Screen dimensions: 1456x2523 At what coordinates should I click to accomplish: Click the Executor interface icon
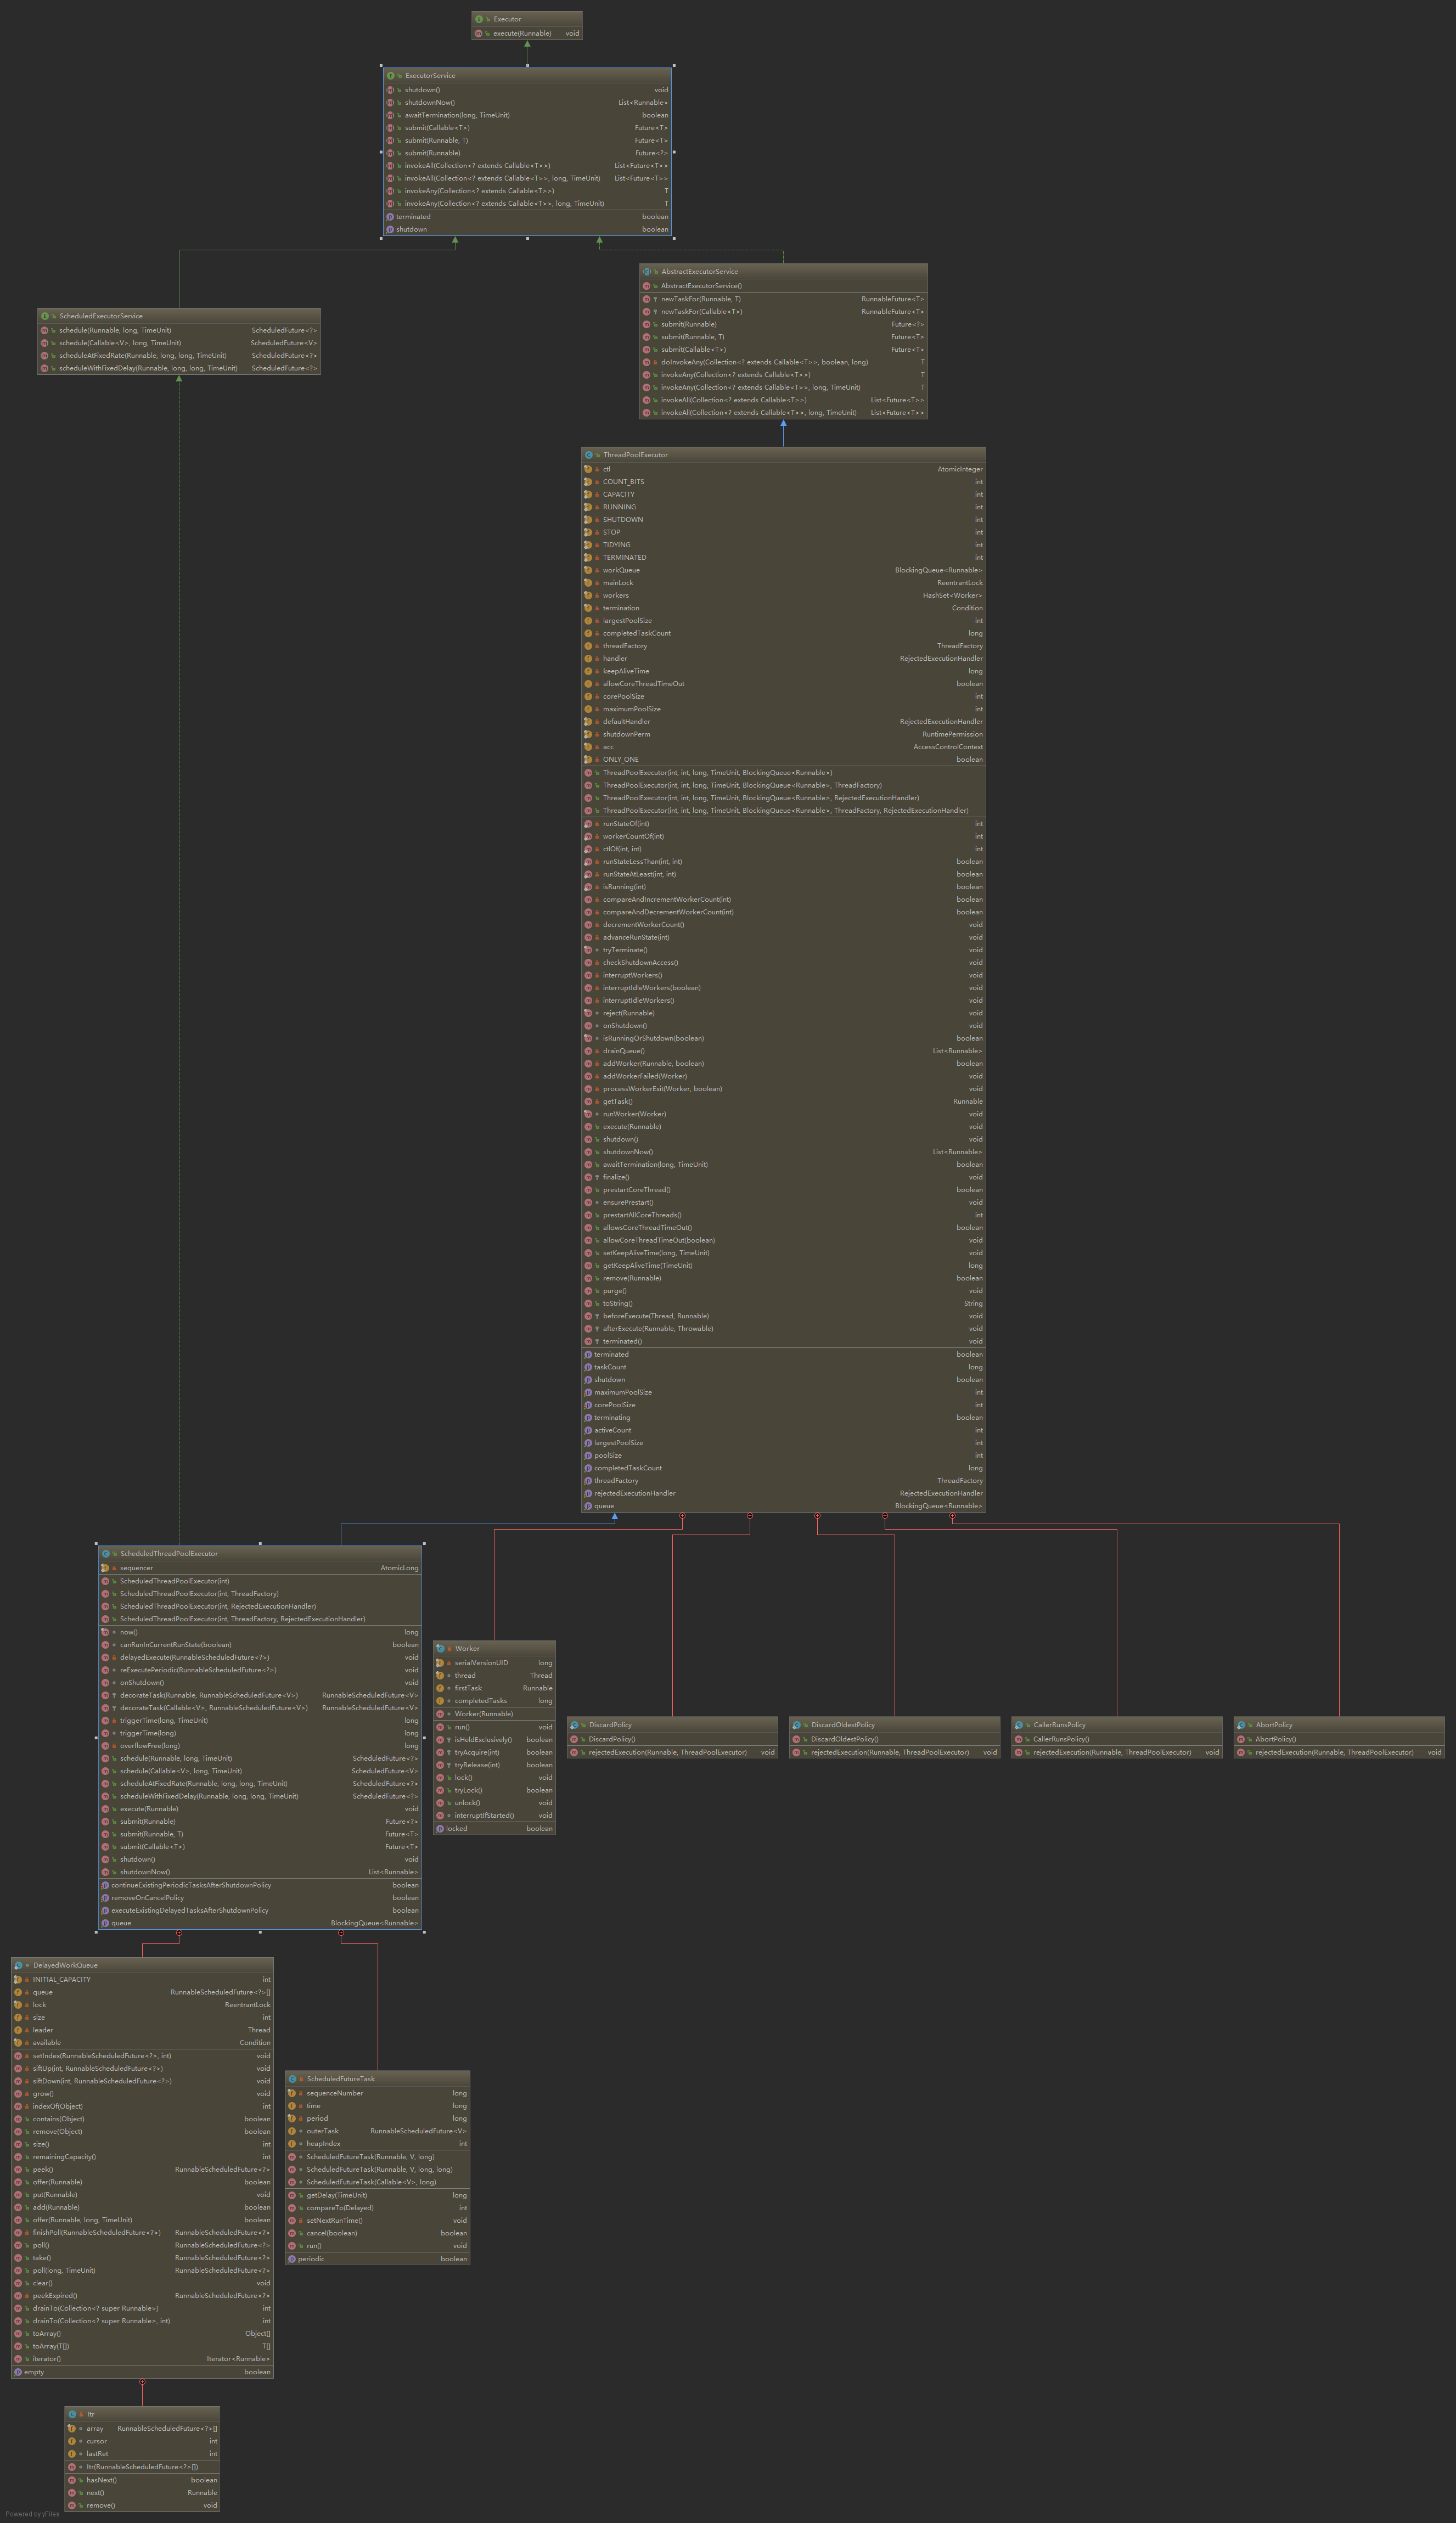(x=478, y=19)
